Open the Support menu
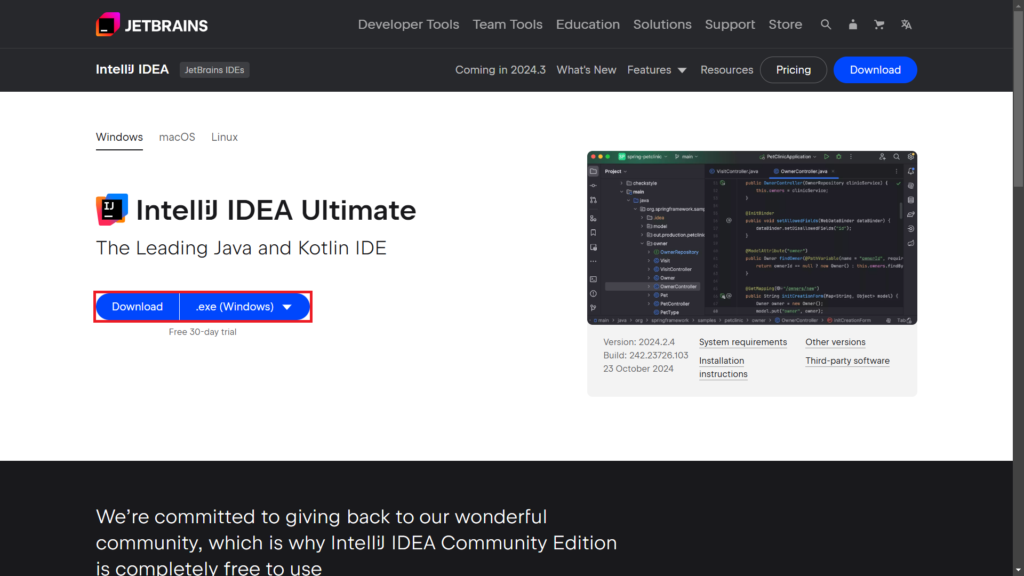The width and height of the screenshot is (1024, 576). pos(729,25)
